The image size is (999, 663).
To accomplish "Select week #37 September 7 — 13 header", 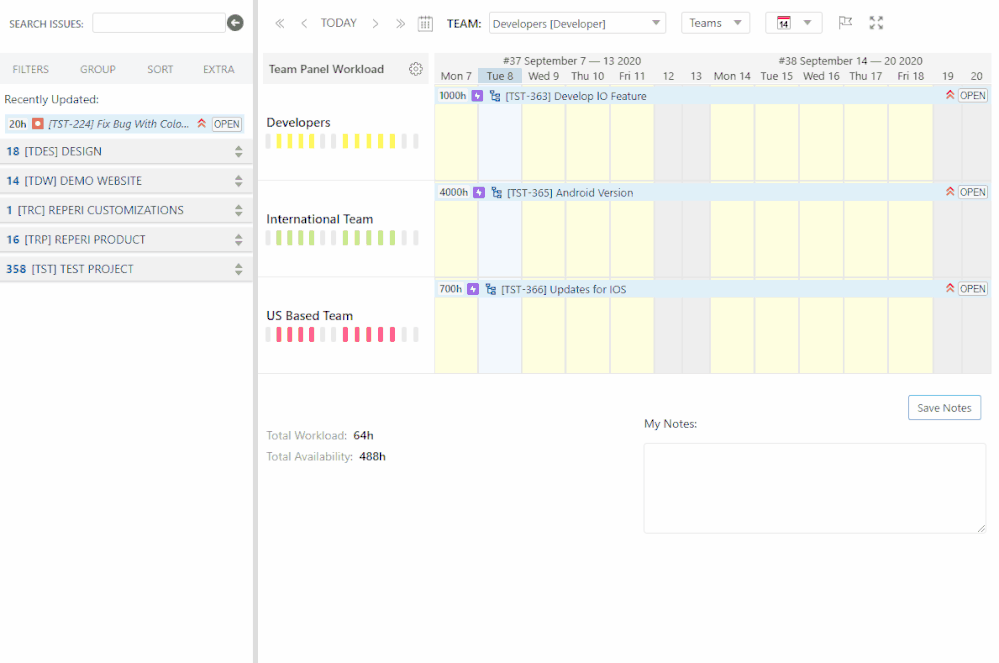I will tap(571, 61).
